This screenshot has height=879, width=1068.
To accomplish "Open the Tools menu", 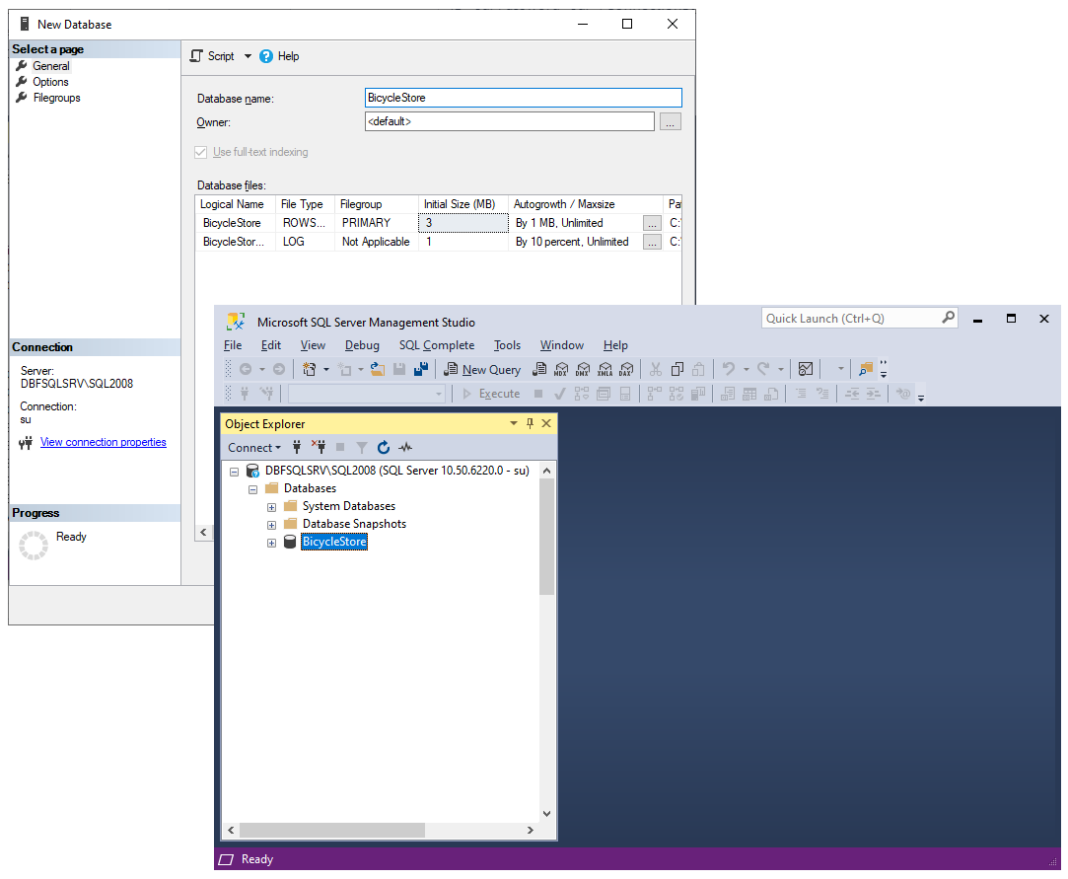I will (x=507, y=345).
